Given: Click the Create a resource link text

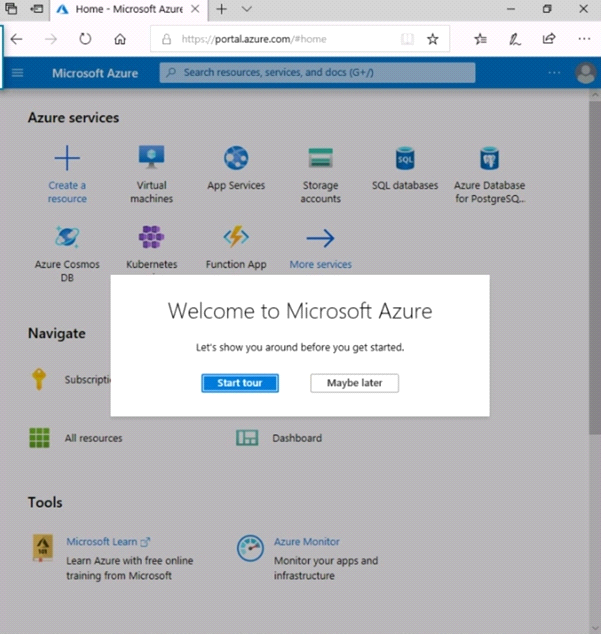Looking at the screenshot, I should coord(67,192).
